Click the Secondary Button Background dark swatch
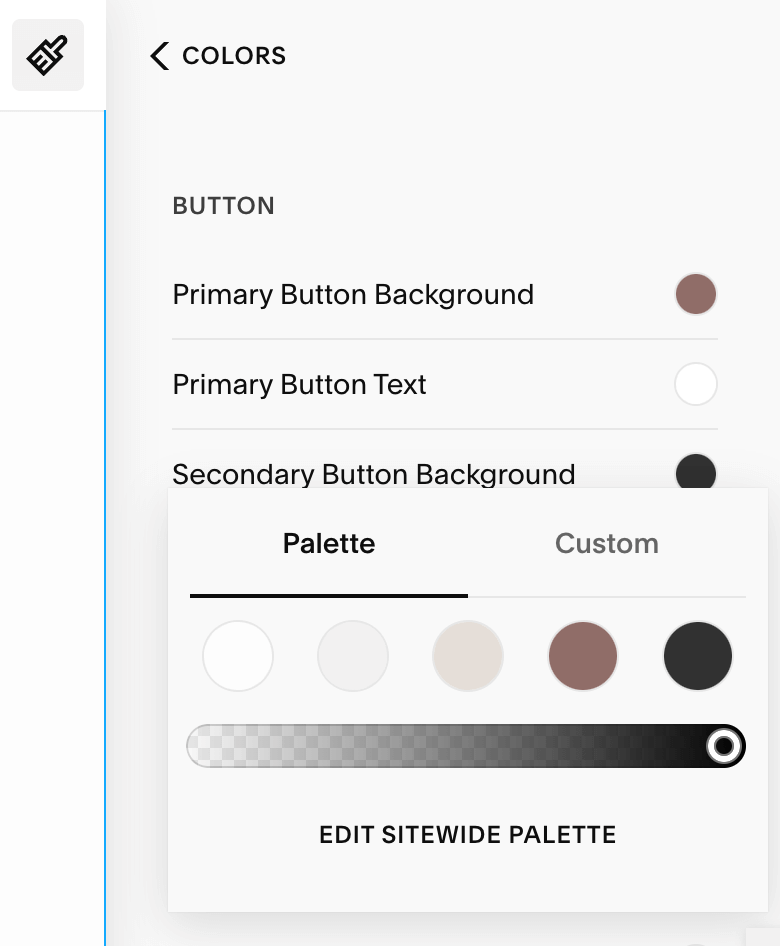Image resolution: width=780 pixels, height=946 pixels. click(696, 472)
